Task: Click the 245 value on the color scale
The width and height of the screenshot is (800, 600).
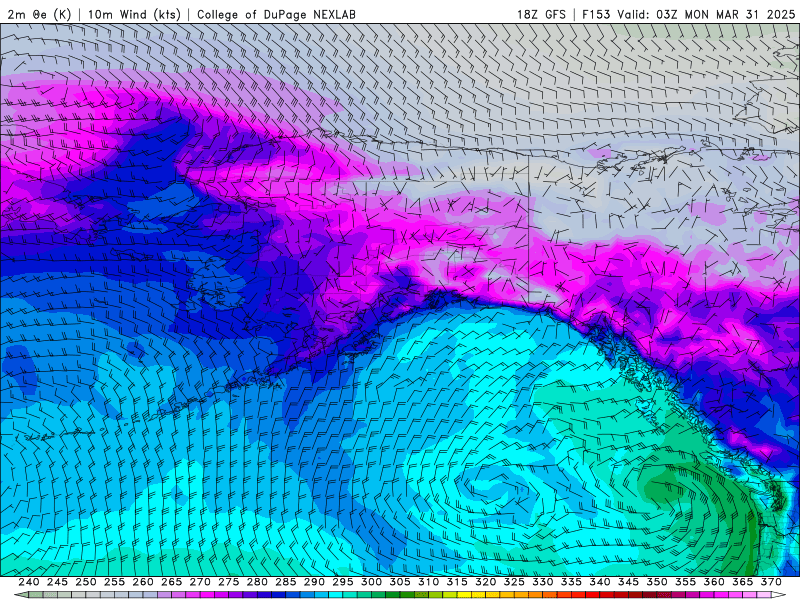Action: point(57,582)
